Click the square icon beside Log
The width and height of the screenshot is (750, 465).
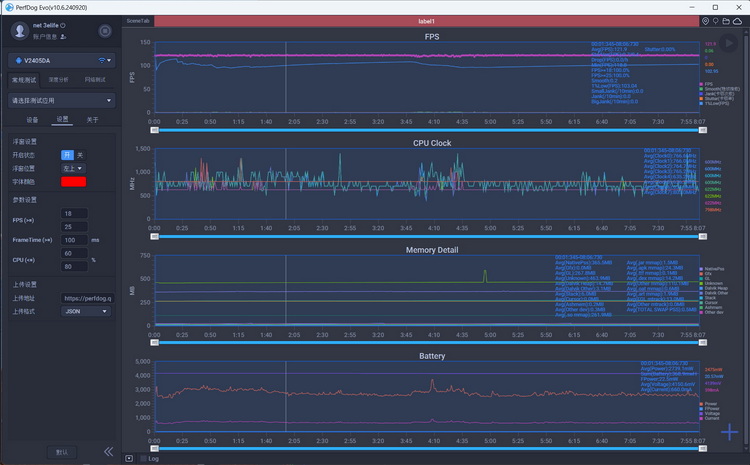coord(129,458)
